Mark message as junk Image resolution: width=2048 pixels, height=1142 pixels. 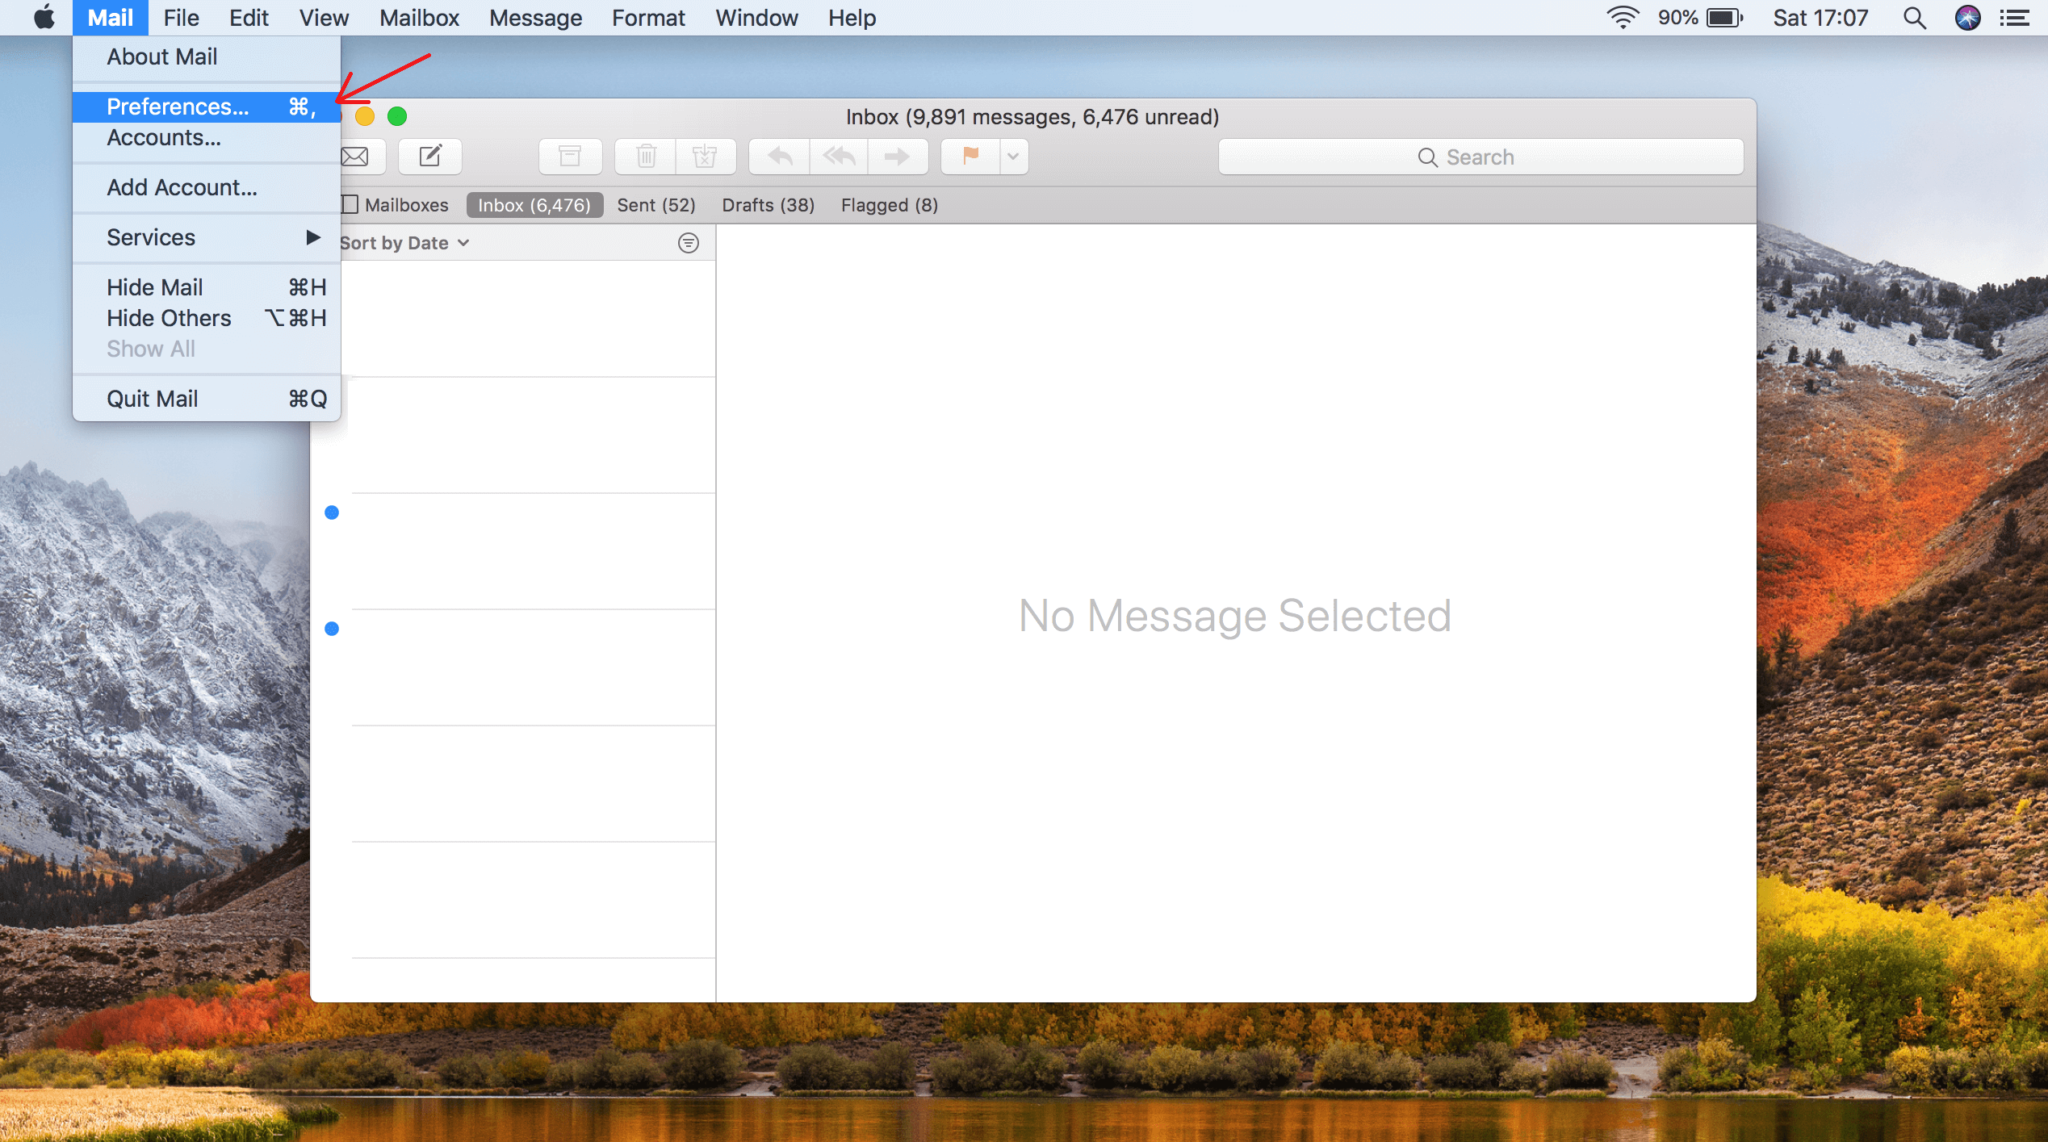click(x=706, y=156)
